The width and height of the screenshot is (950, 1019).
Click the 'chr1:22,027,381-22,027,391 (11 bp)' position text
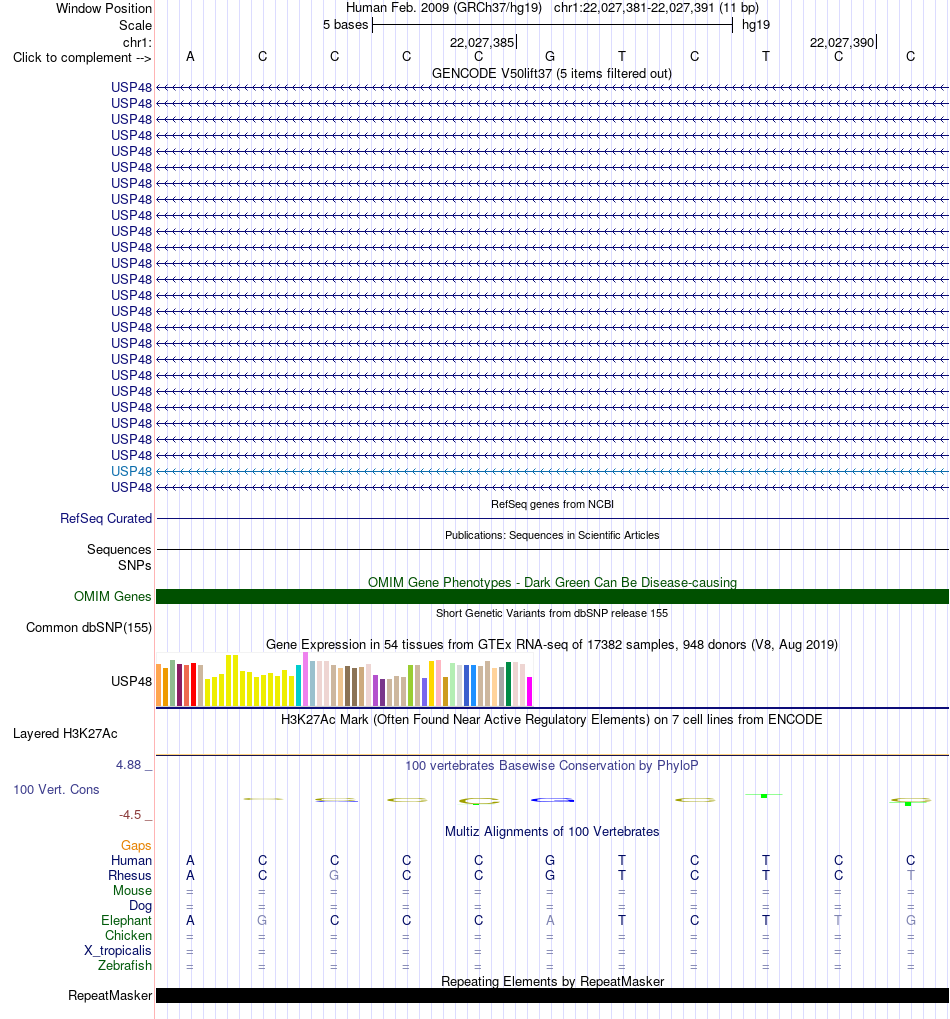pos(656,8)
